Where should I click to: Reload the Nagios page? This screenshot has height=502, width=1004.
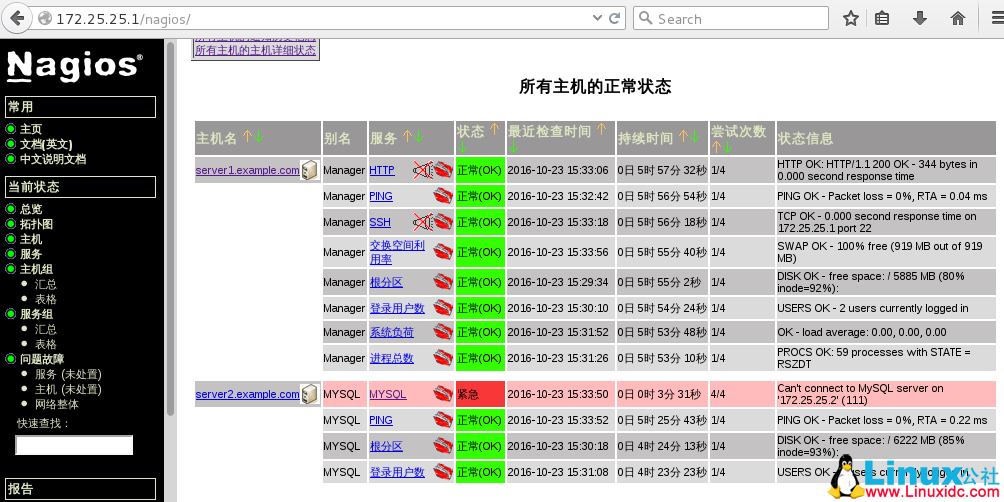(617, 18)
